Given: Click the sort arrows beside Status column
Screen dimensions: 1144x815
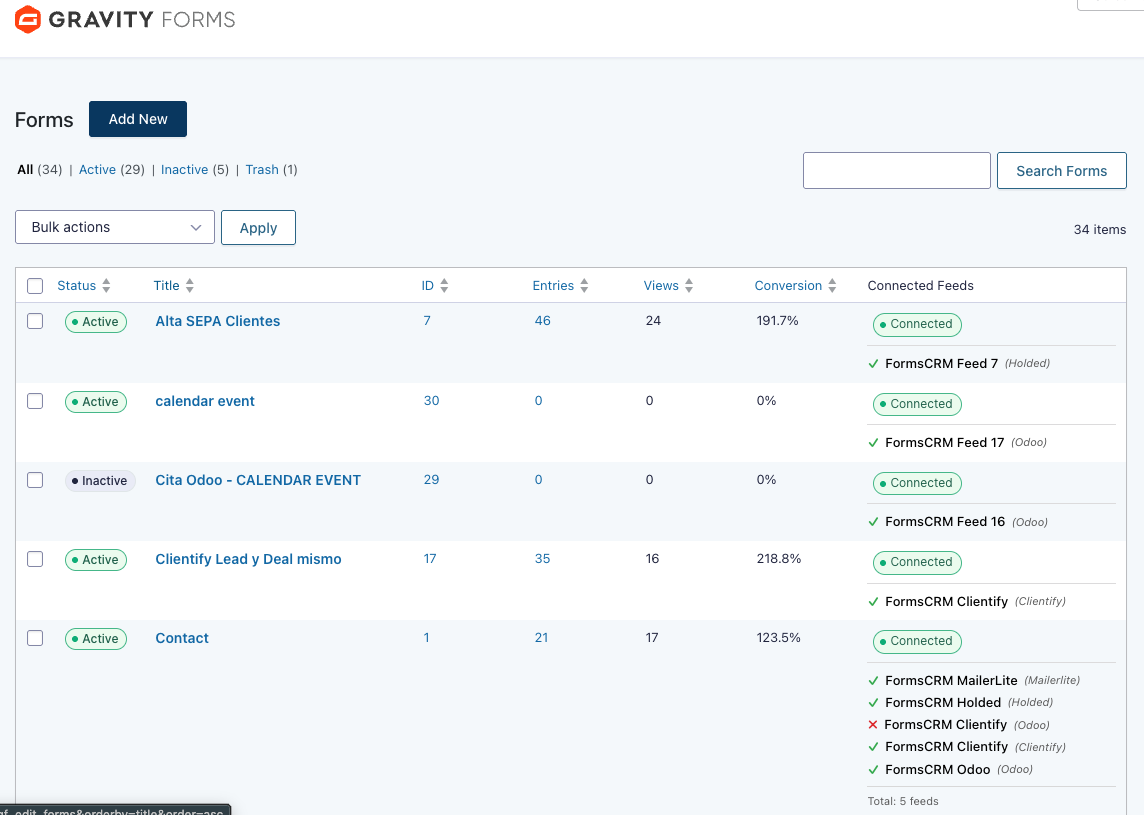Looking at the screenshot, I should pos(106,286).
